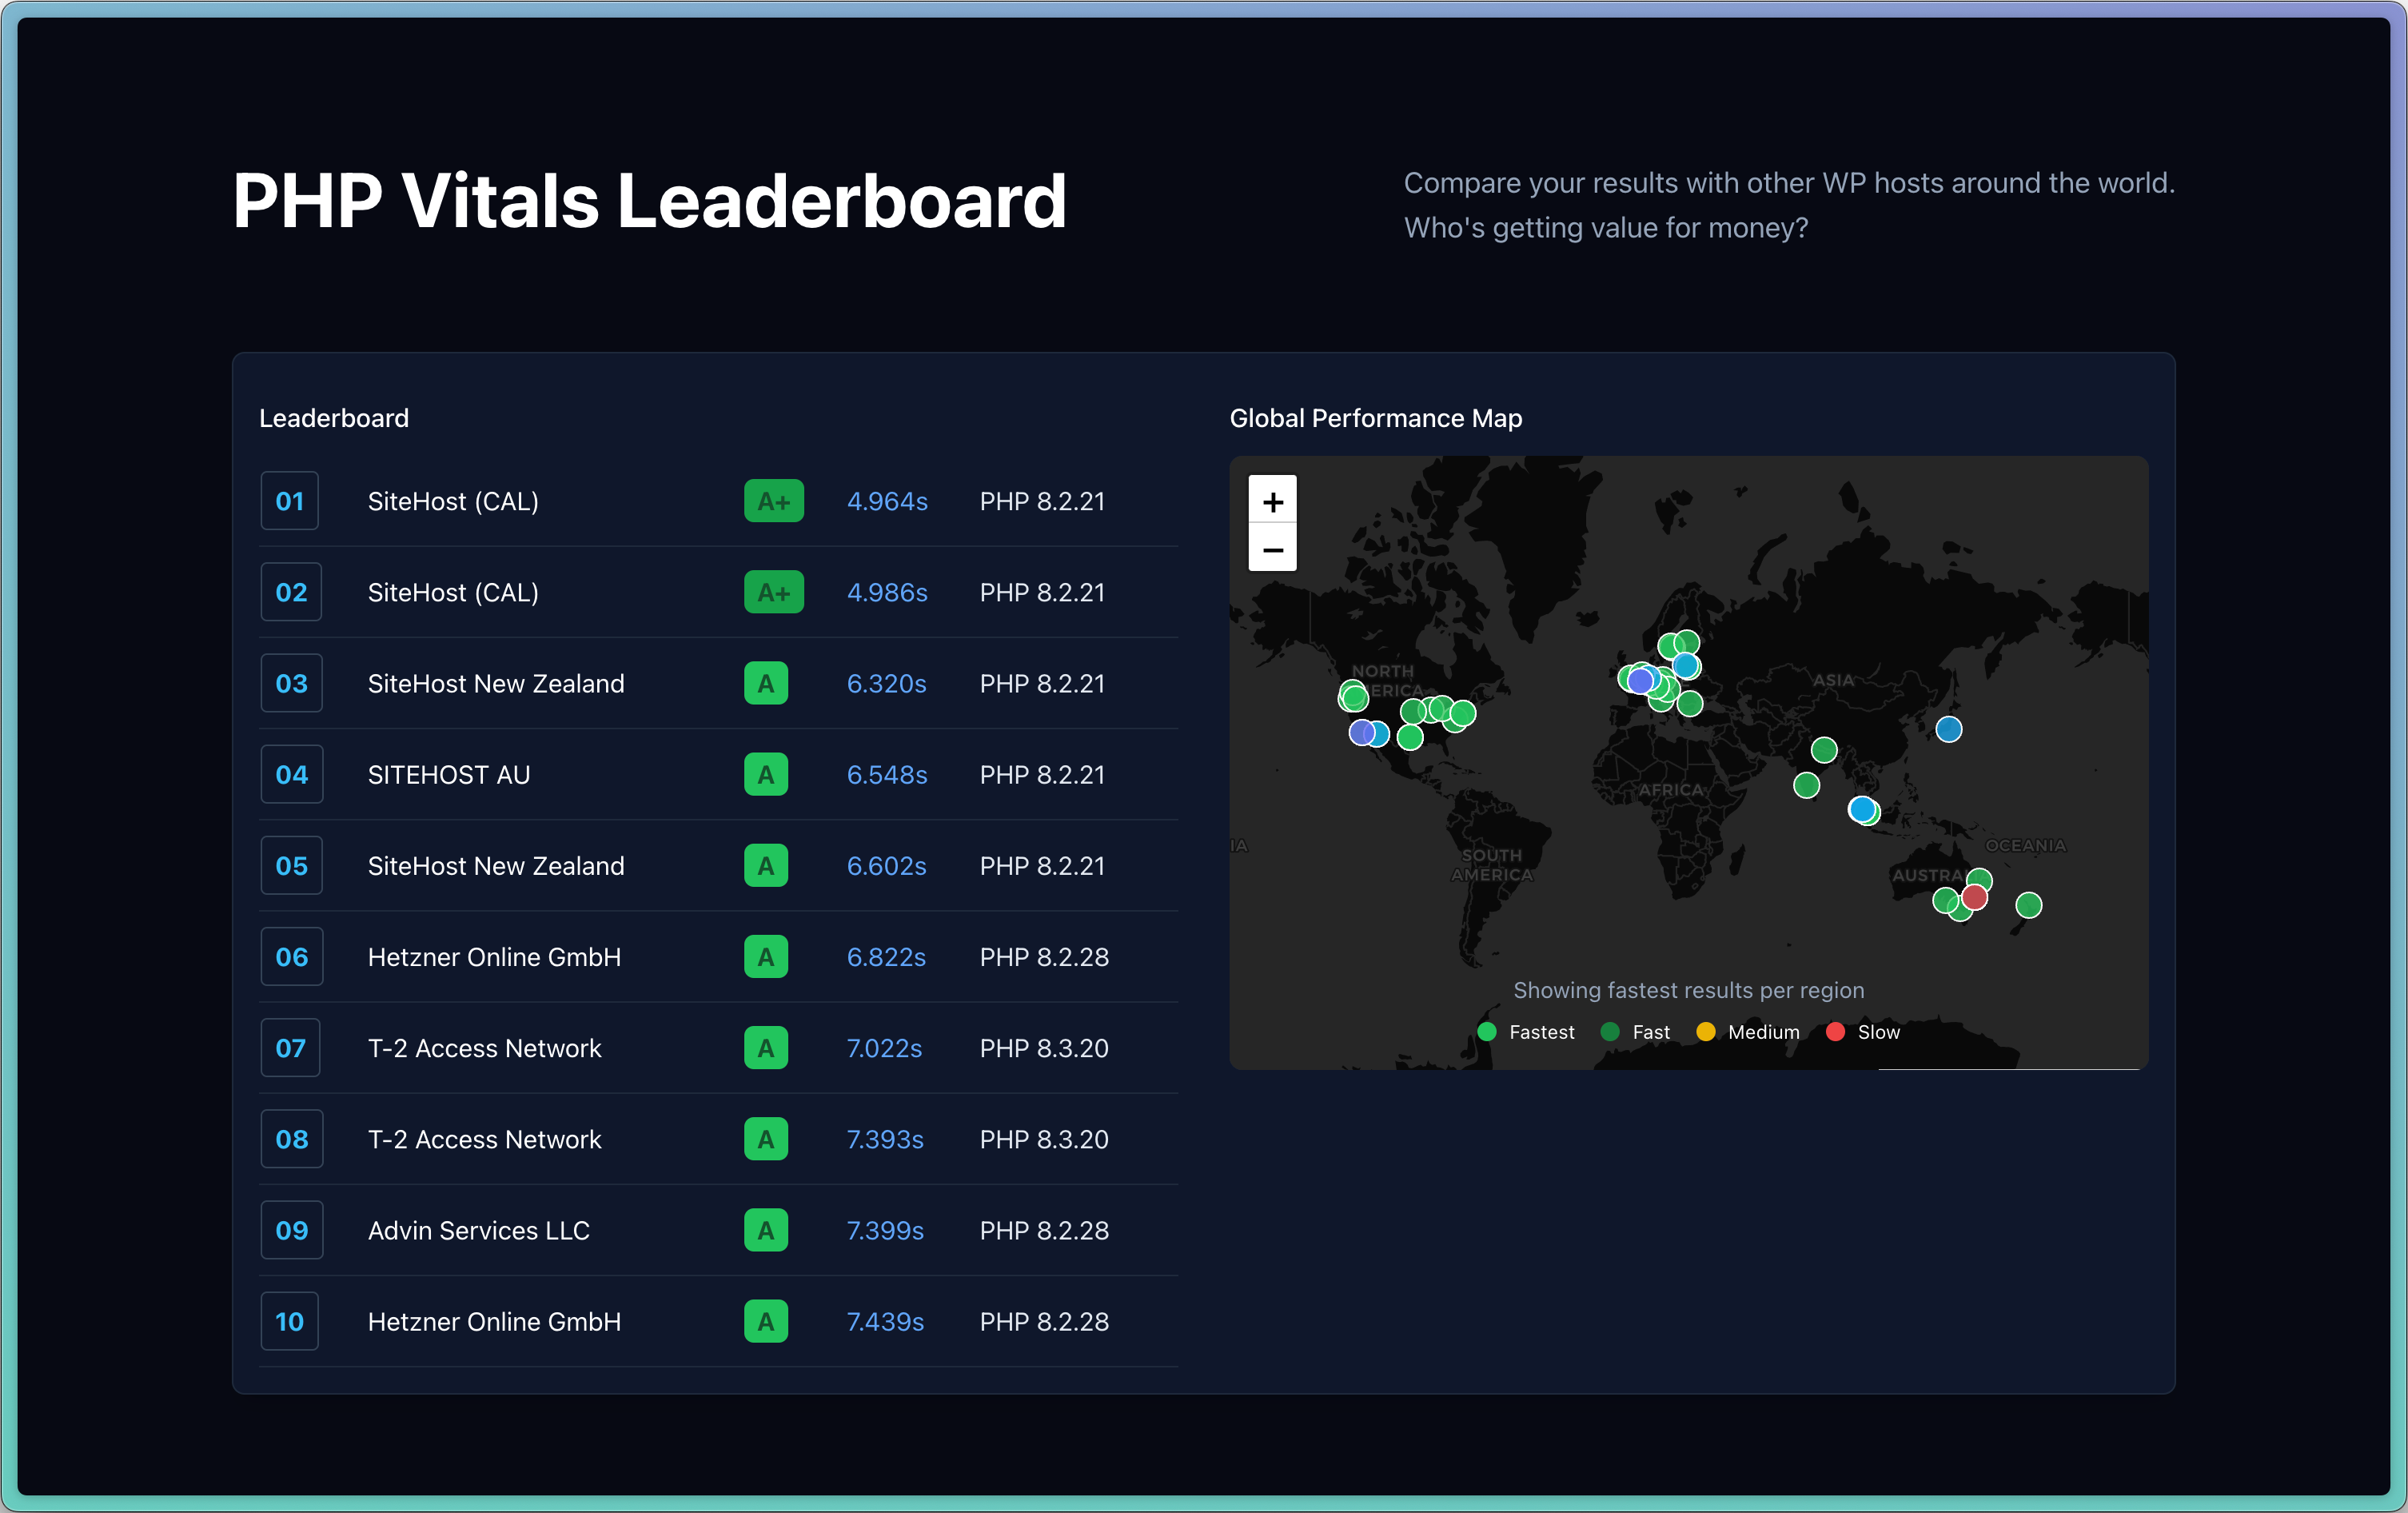Click the blue map marker near Japan

pyautogui.click(x=1948, y=729)
